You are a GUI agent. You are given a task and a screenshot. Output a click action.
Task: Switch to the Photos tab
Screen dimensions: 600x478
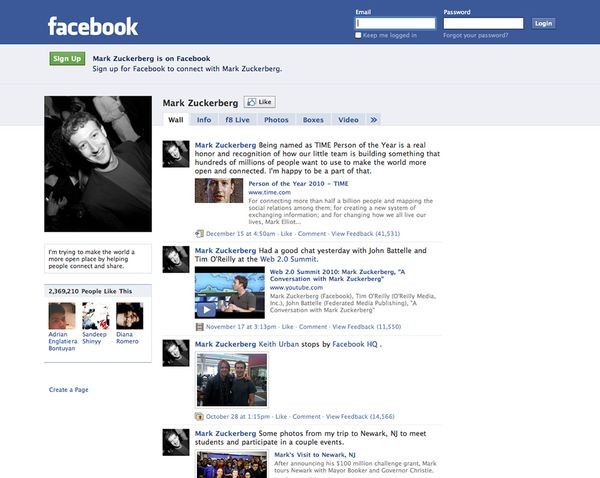coord(276,120)
